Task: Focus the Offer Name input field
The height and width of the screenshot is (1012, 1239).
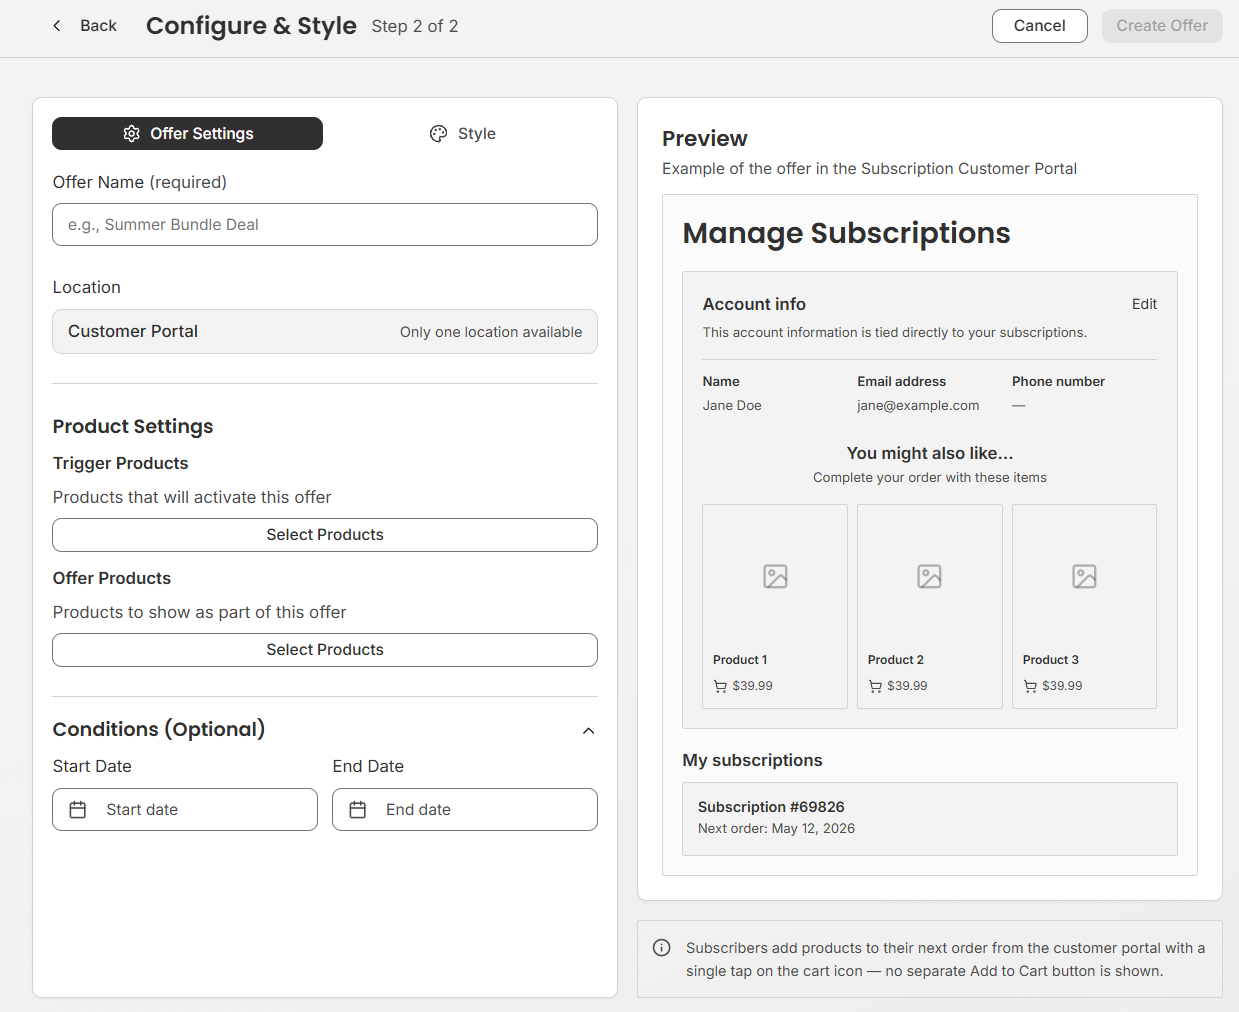Action: tap(325, 225)
